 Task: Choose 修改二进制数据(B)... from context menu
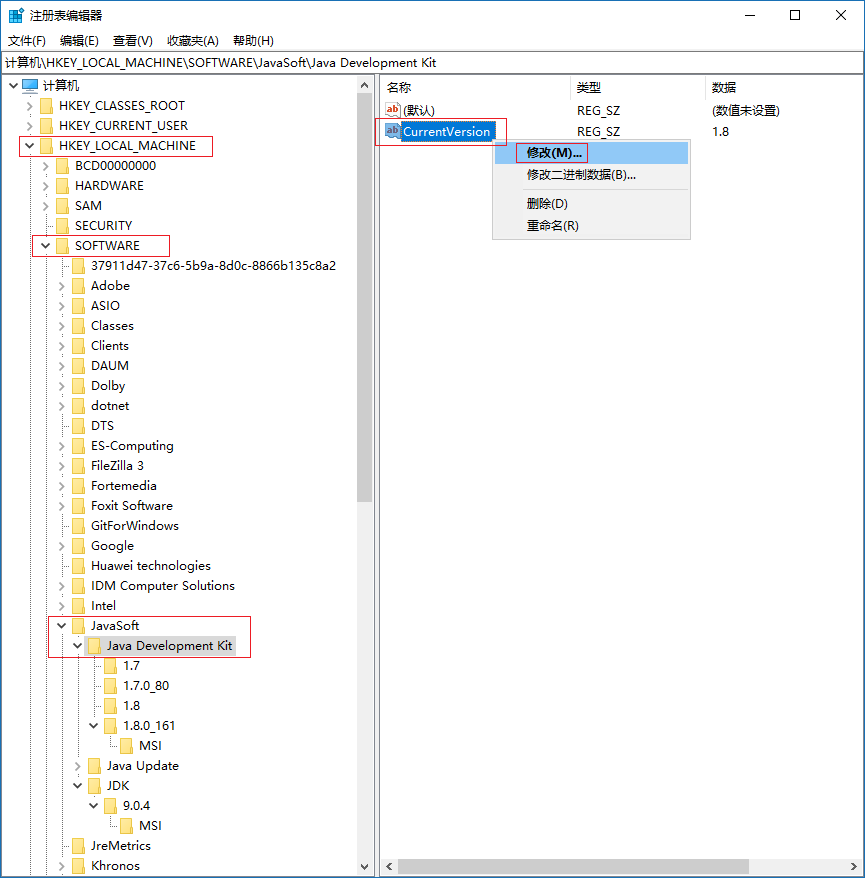click(591, 175)
